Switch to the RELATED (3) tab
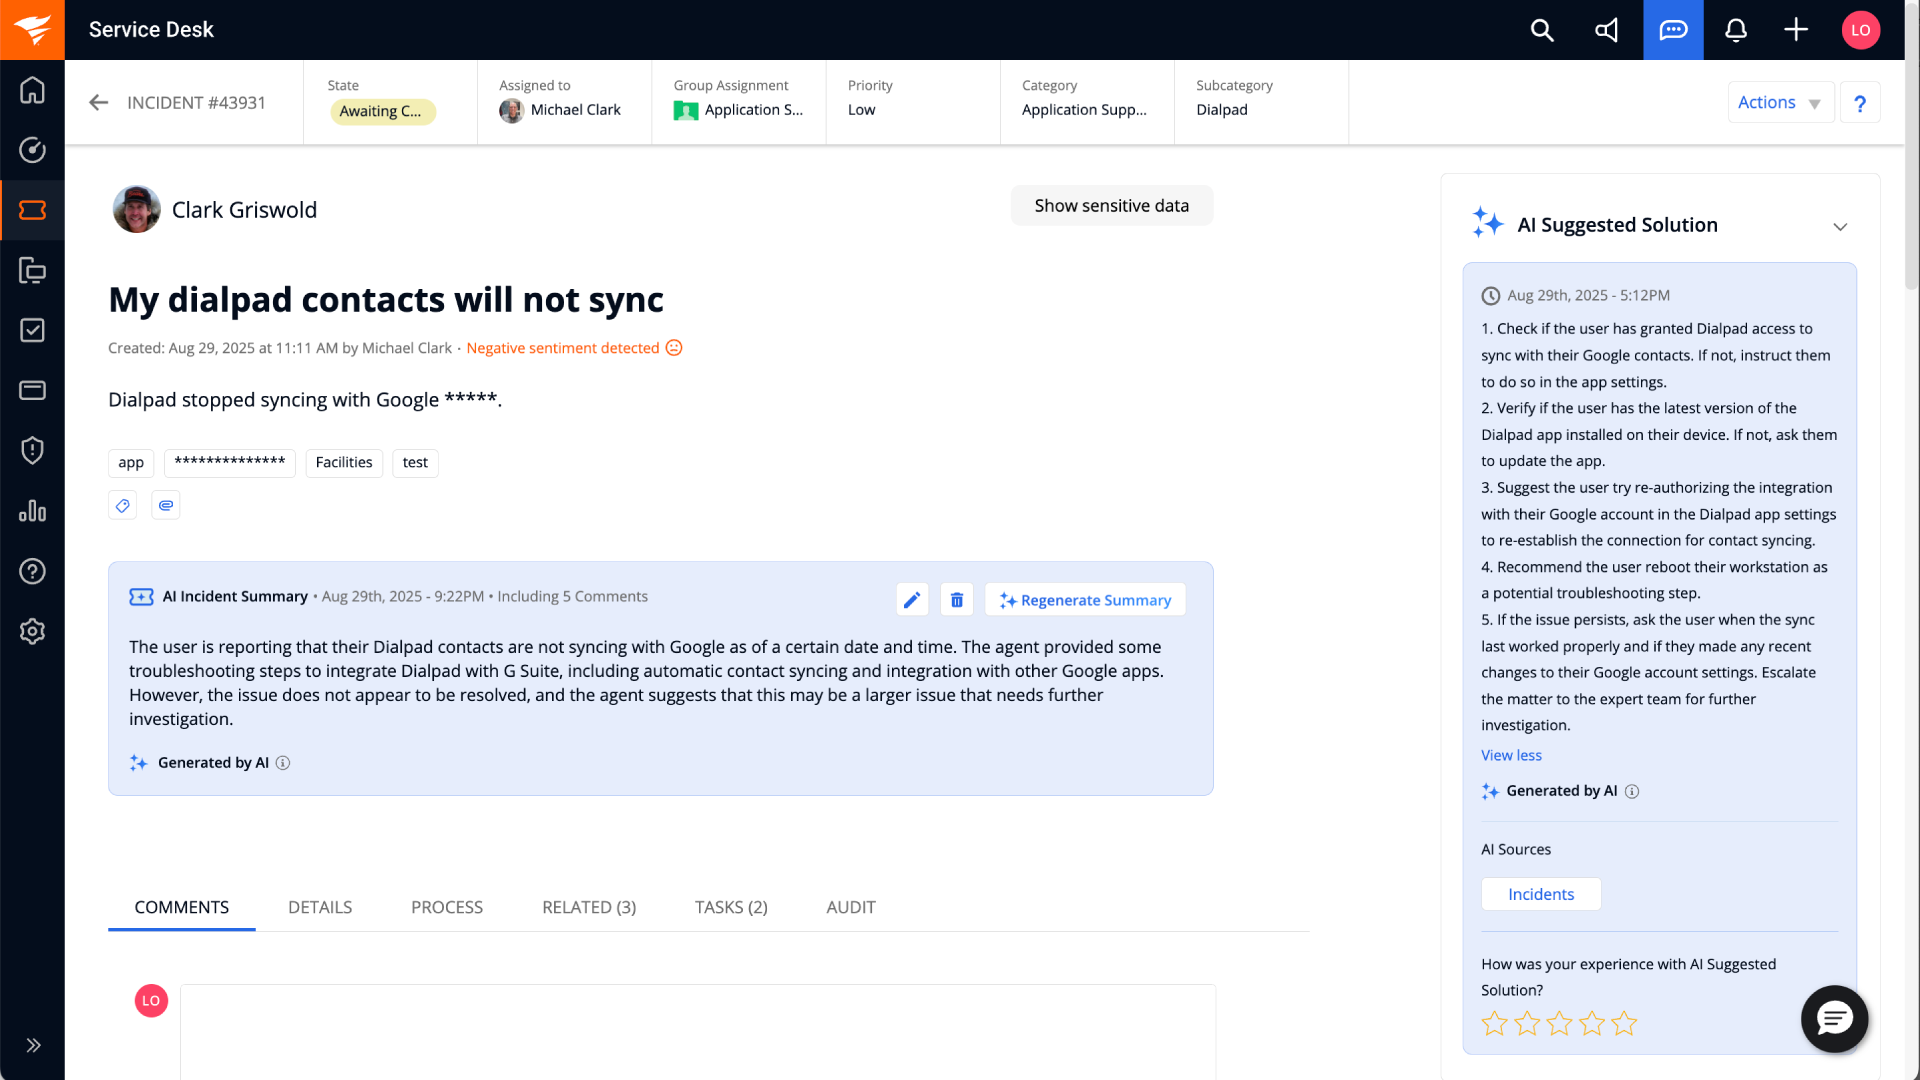 point(589,907)
